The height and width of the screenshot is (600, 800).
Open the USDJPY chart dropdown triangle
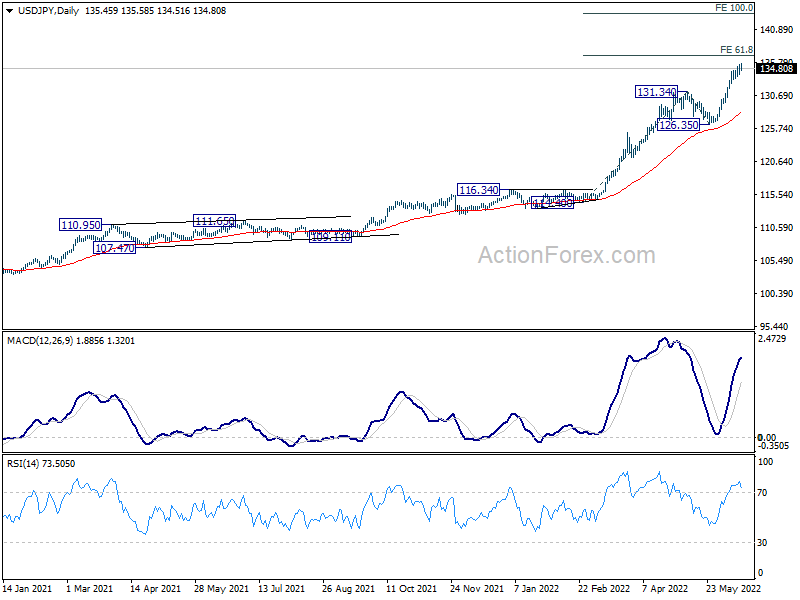(10, 11)
